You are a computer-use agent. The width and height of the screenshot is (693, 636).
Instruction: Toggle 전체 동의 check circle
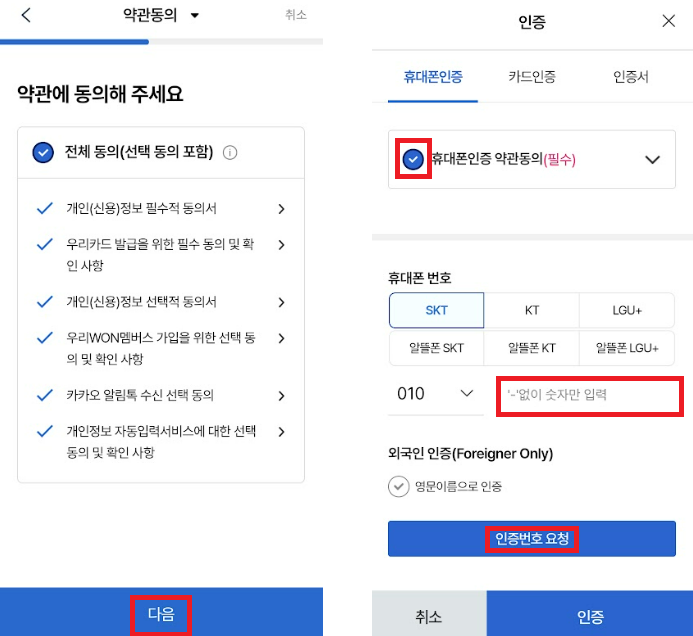(43, 152)
